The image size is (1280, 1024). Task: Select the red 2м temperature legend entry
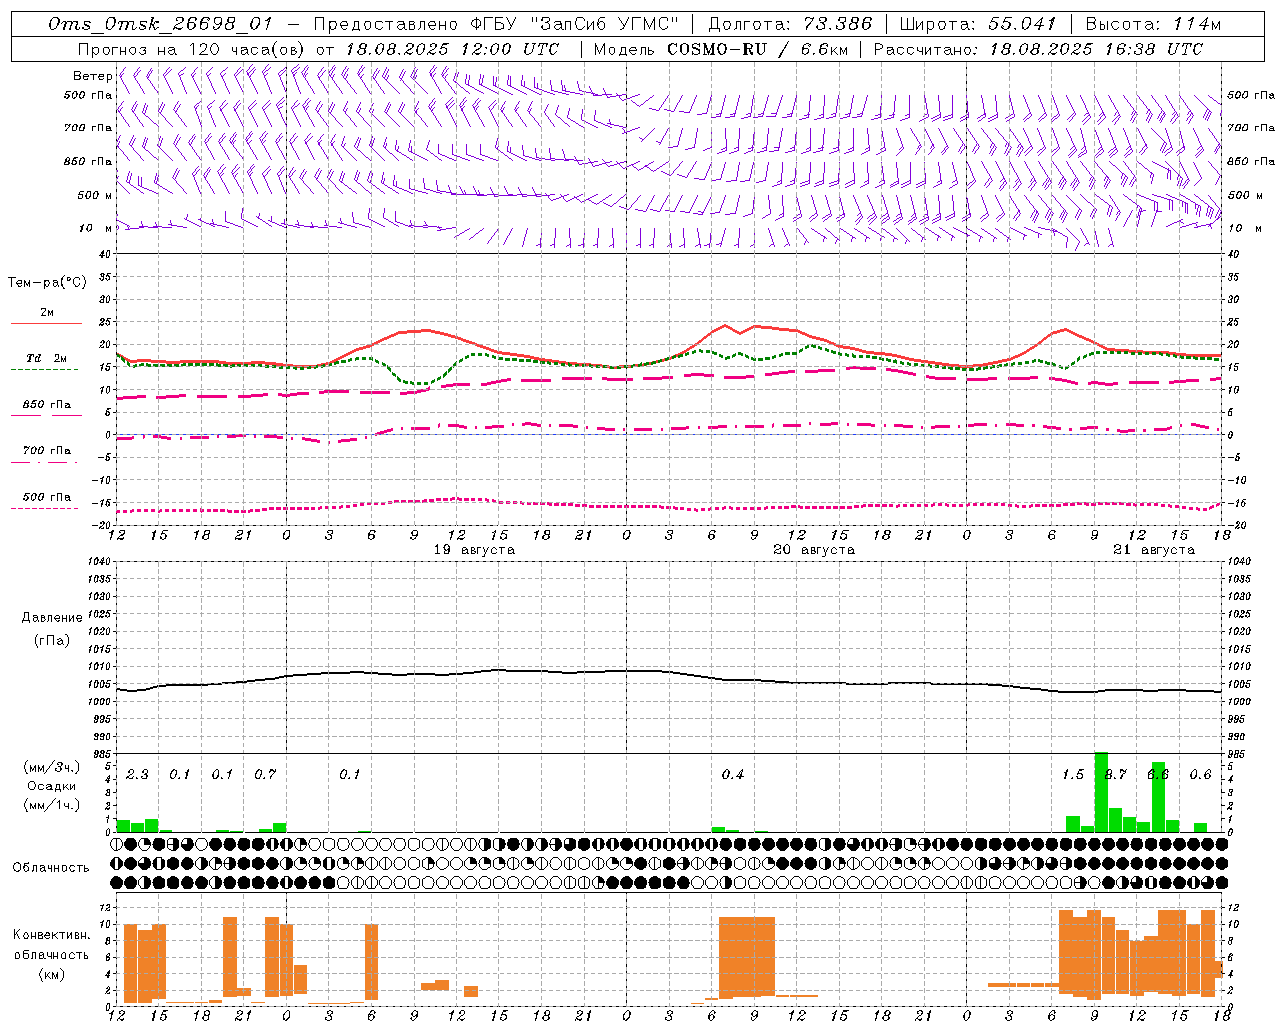(47, 317)
